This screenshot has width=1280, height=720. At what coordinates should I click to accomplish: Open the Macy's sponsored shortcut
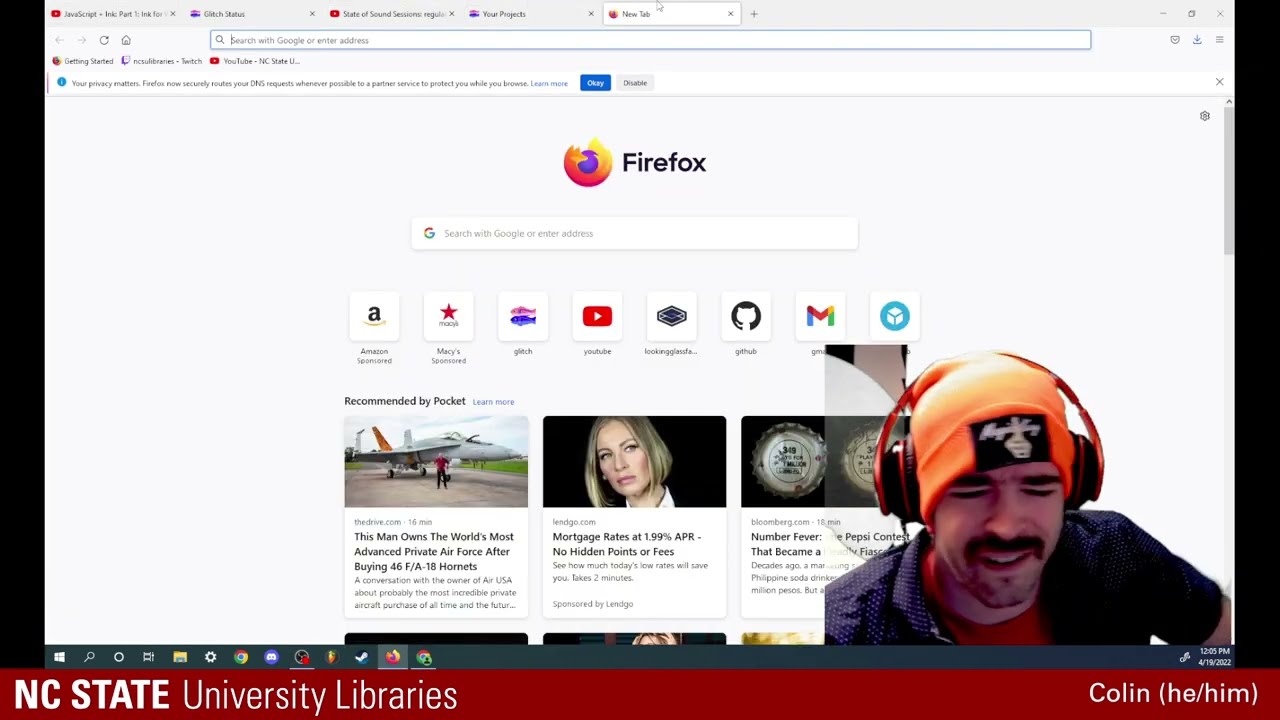pyautogui.click(x=448, y=316)
